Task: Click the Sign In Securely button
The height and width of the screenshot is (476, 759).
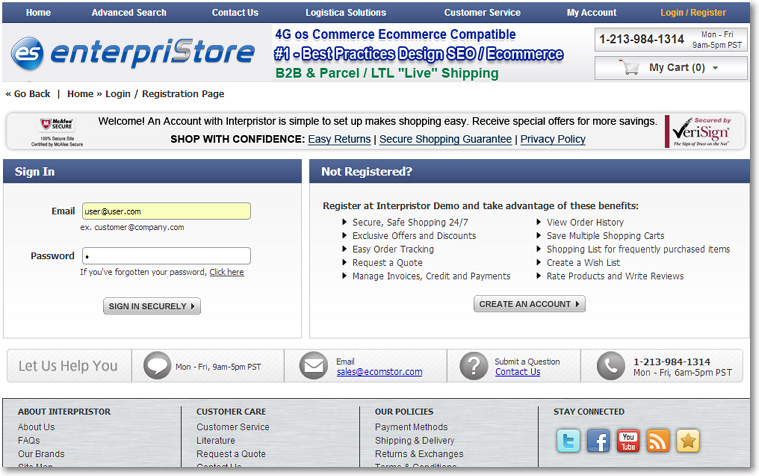Action: (152, 306)
